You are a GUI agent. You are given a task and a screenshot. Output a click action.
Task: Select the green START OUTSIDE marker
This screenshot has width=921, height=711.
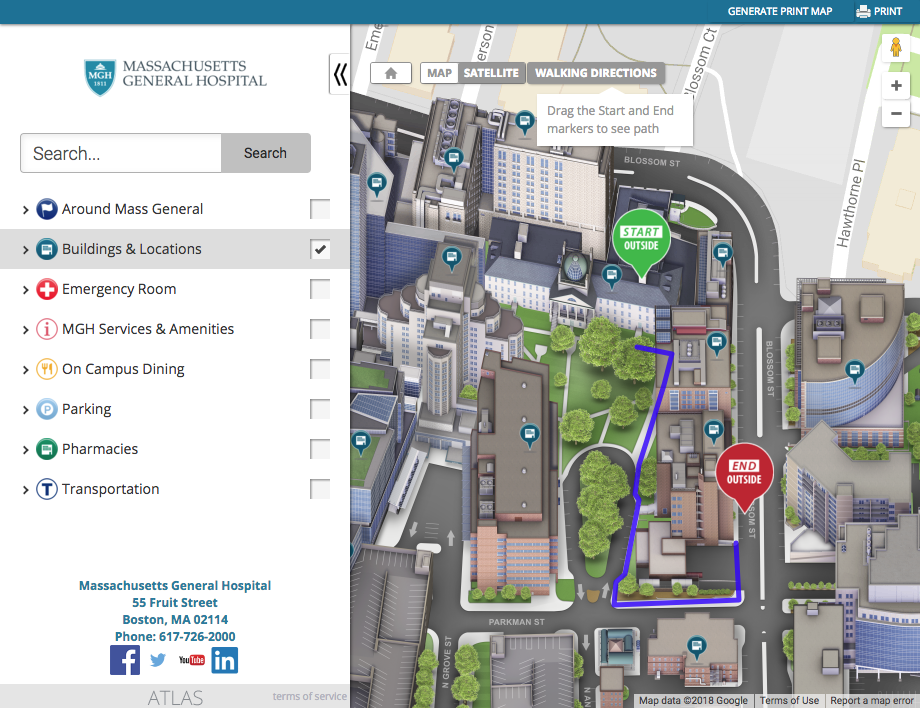641,239
